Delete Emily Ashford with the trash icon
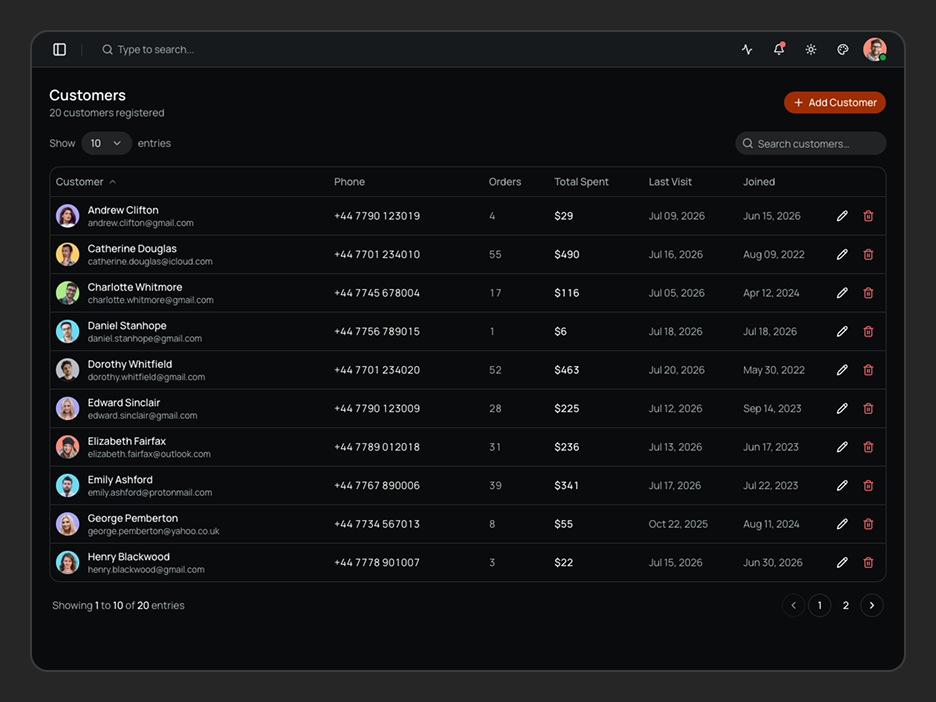 pyautogui.click(x=869, y=485)
